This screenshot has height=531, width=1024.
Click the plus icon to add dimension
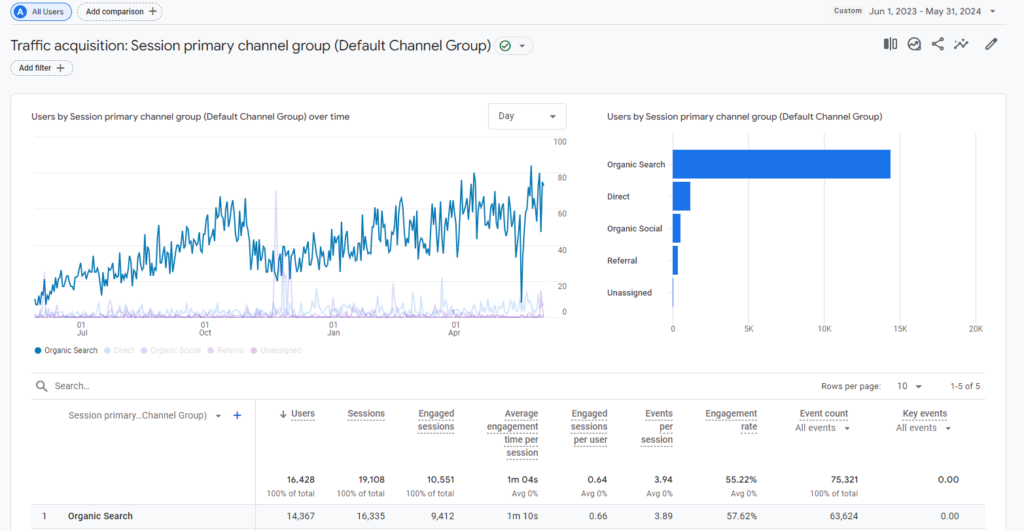[x=237, y=415]
